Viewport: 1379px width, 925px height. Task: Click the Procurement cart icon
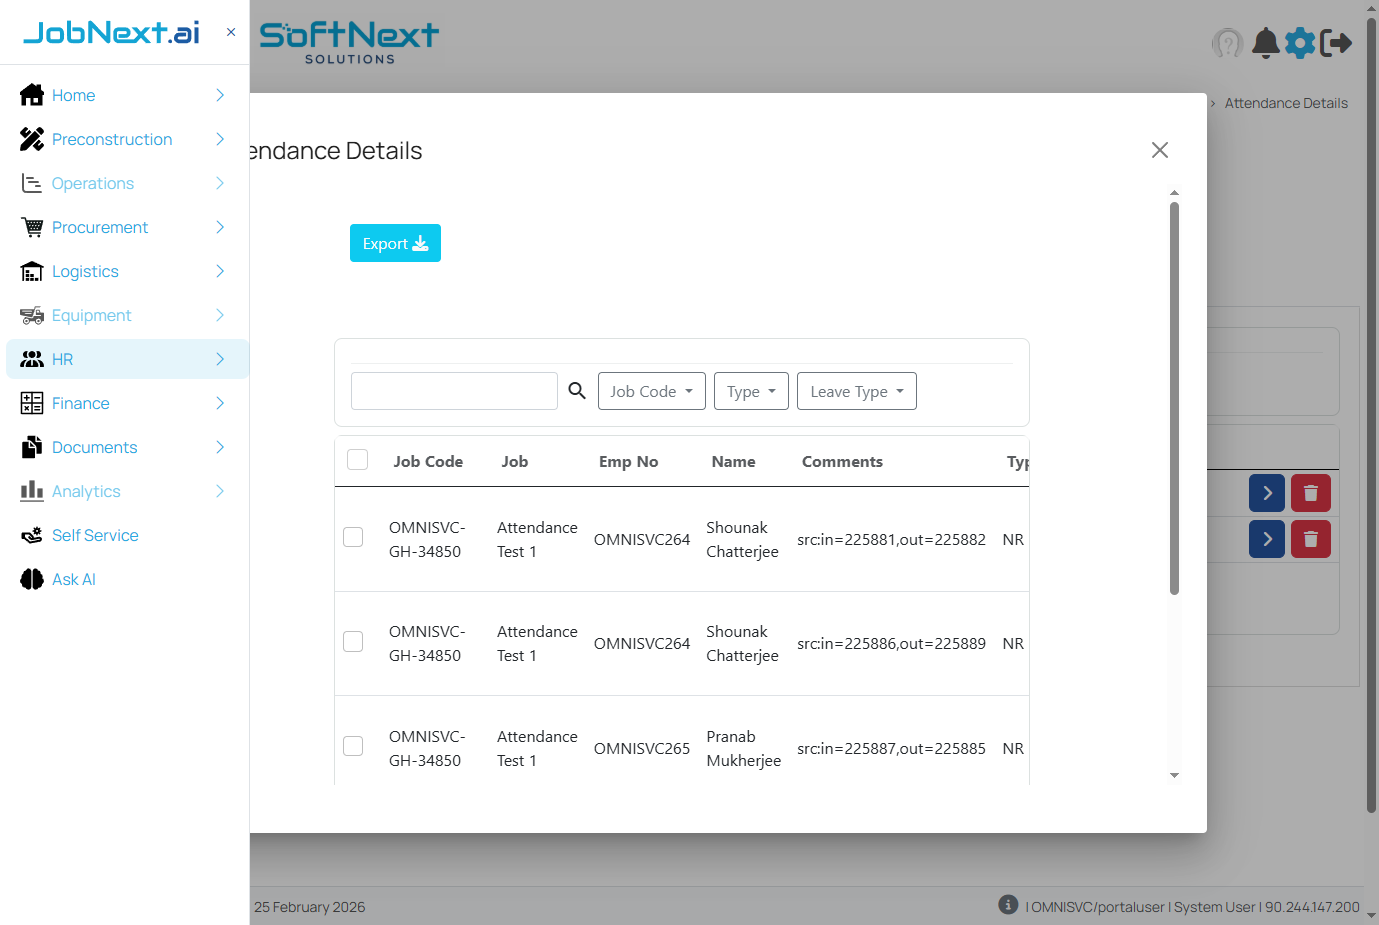32,227
